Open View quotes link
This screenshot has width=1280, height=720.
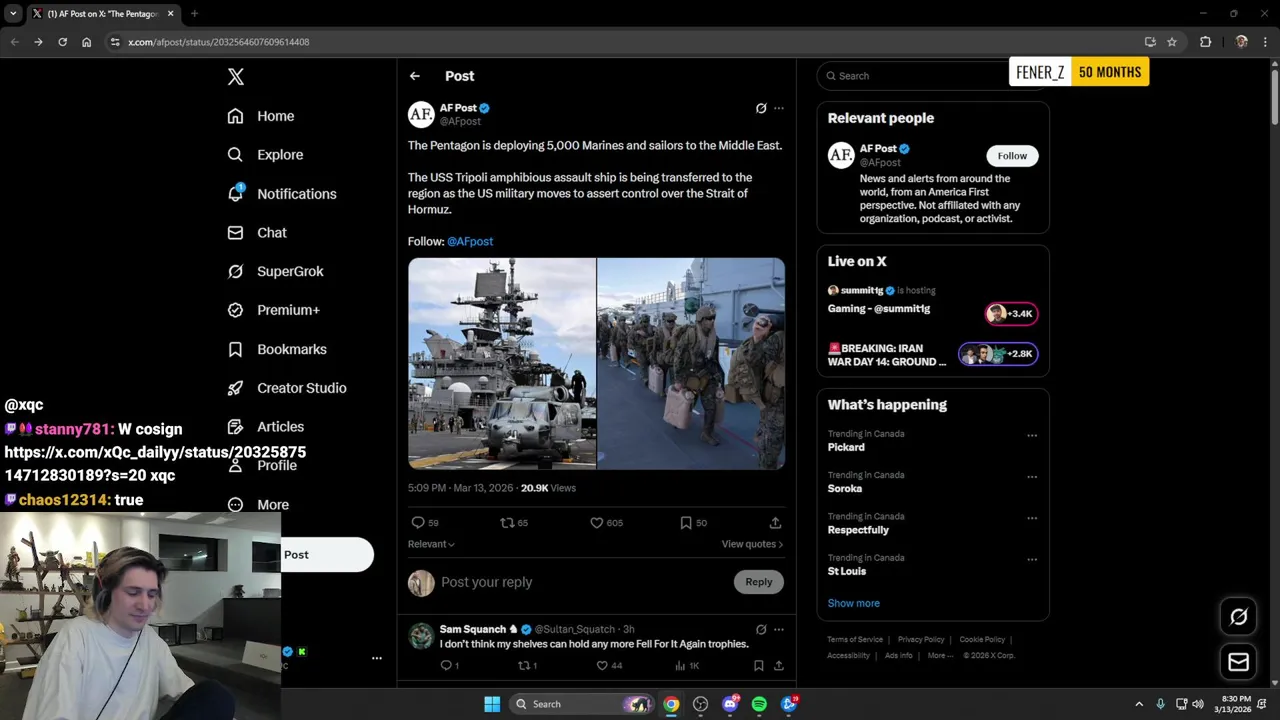point(752,544)
